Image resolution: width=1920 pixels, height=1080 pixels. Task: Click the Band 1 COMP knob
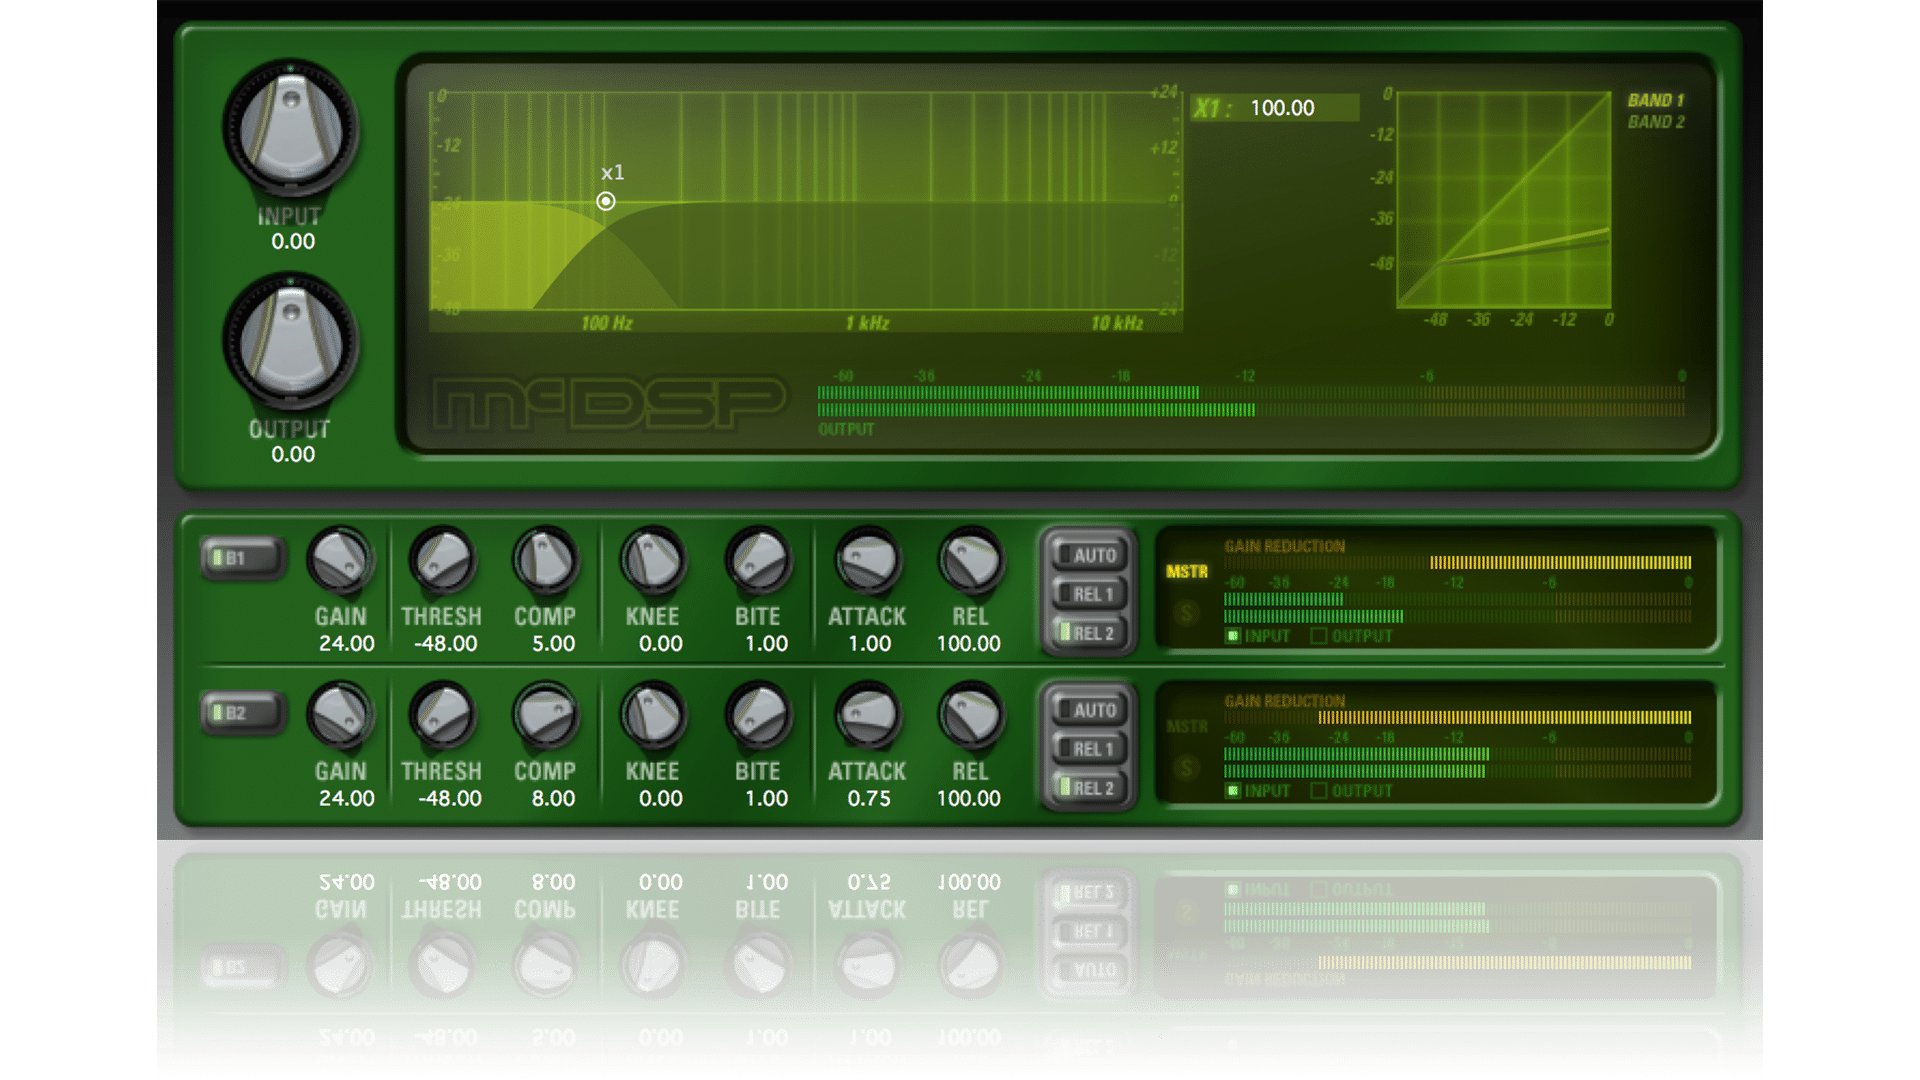pyautogui.click(x=545, y=560)
